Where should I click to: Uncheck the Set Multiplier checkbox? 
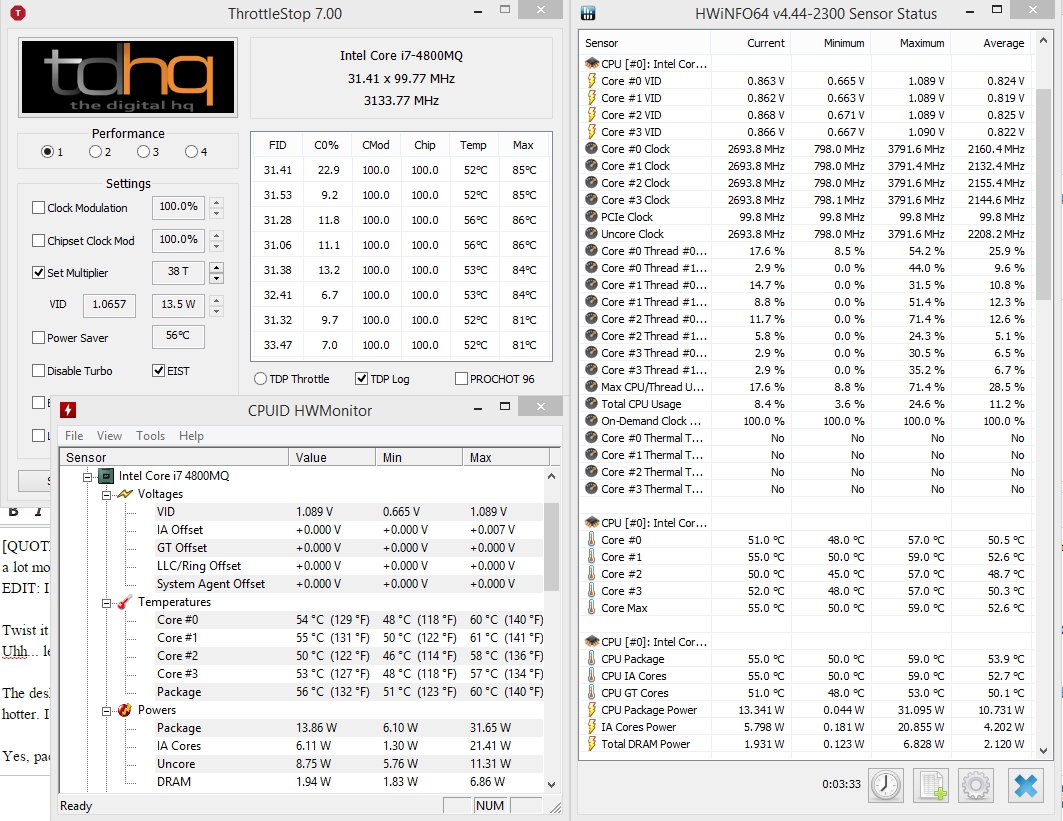[39, 273]
